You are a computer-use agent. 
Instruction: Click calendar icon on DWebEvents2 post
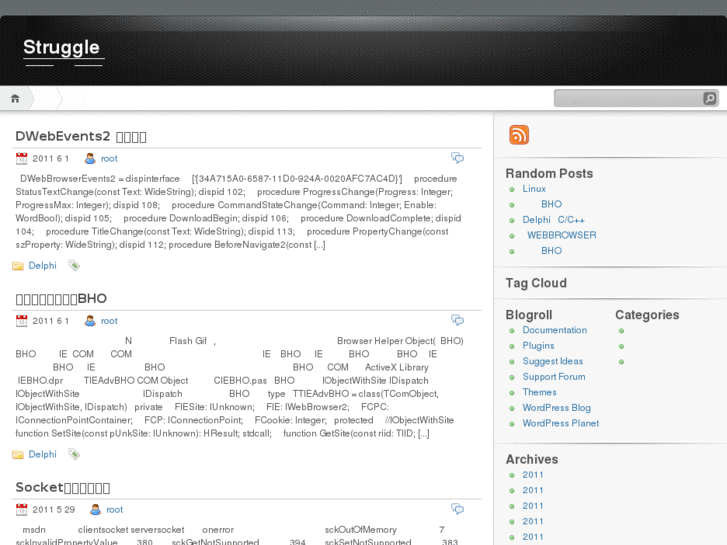(21, 159)
